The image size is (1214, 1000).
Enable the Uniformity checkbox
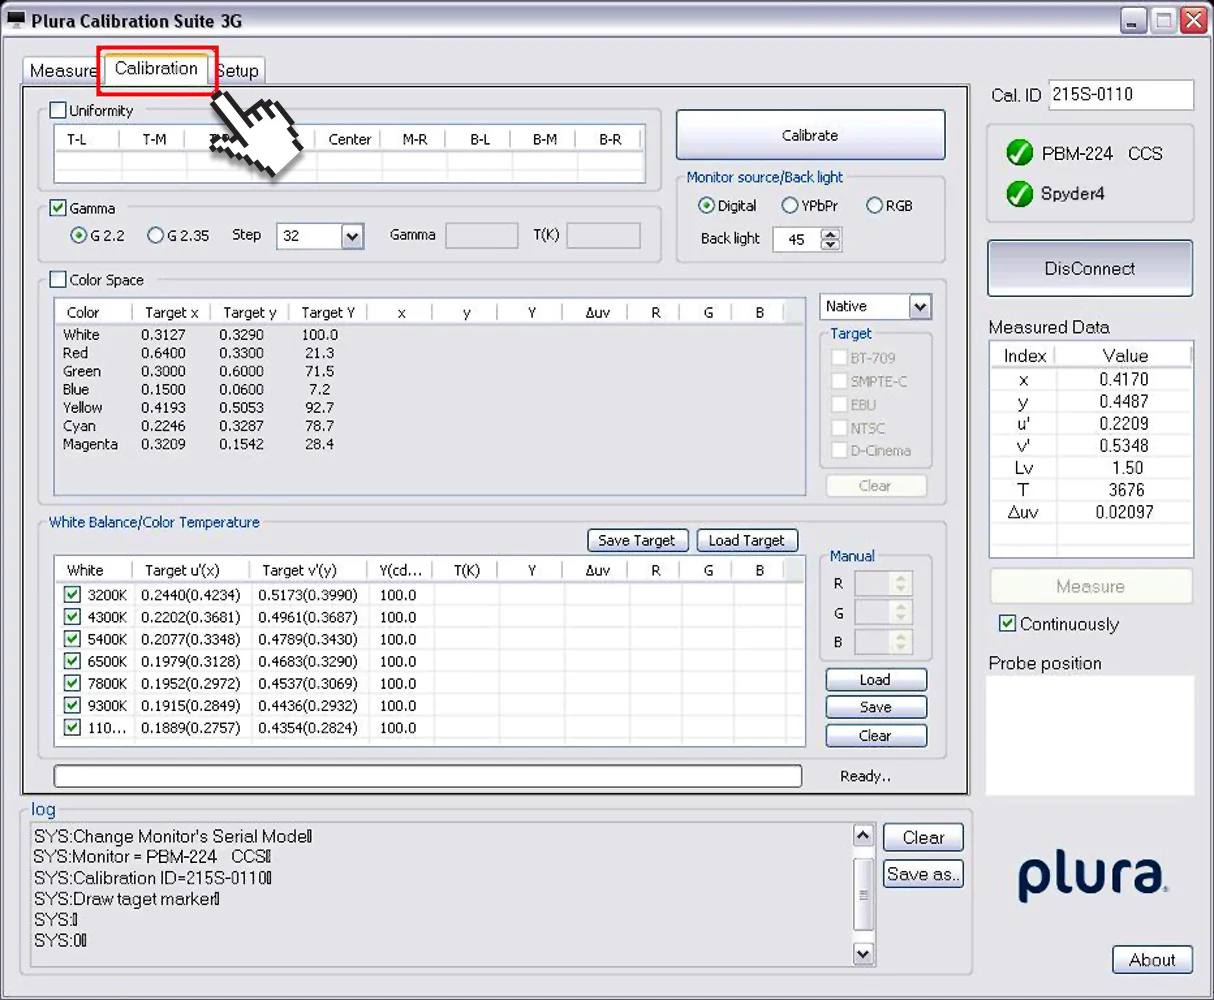[x=58, y=110]
